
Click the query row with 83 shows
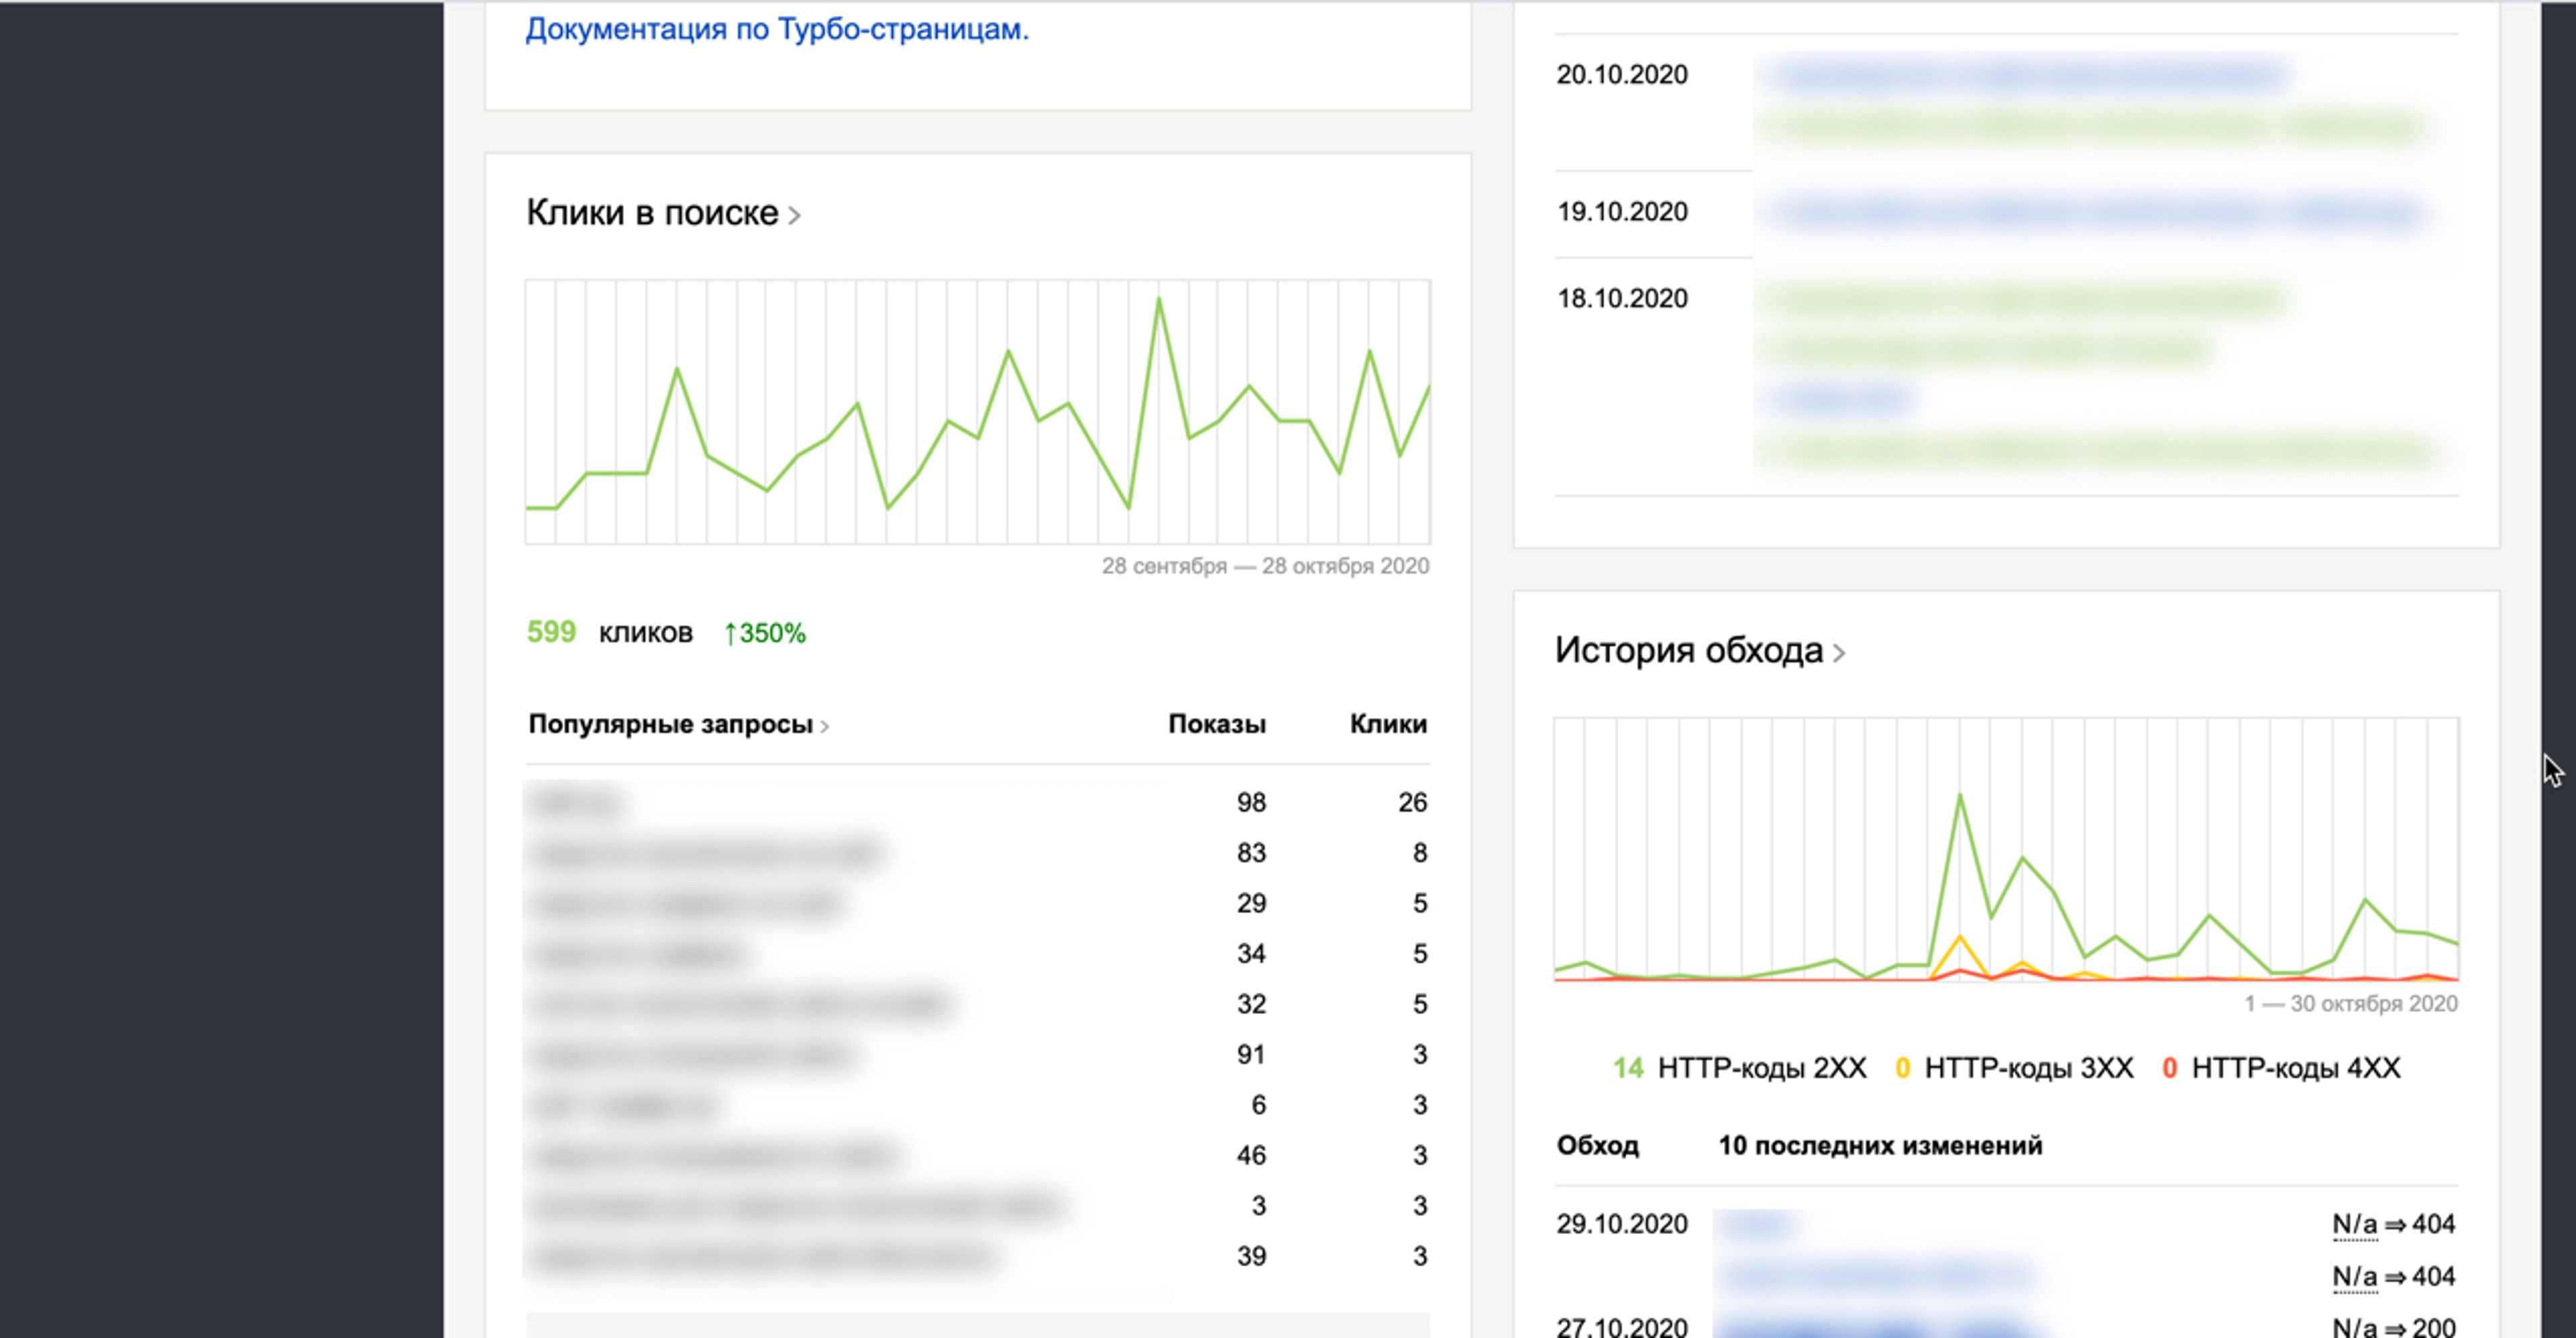pos(704,854)
